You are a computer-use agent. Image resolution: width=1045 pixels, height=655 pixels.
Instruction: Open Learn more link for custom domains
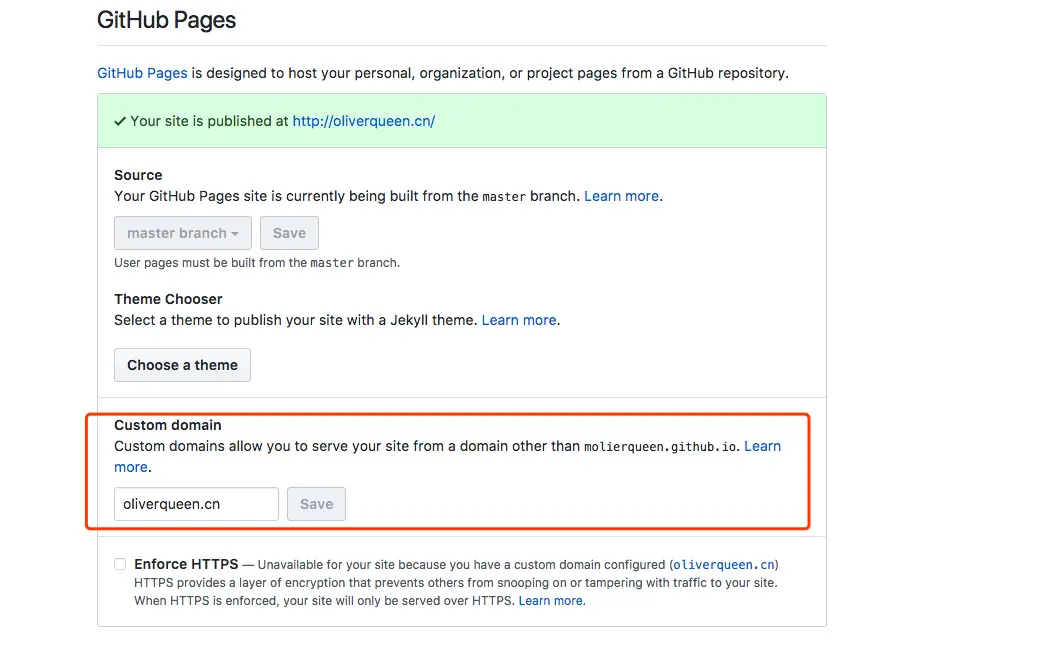(762, 446)
